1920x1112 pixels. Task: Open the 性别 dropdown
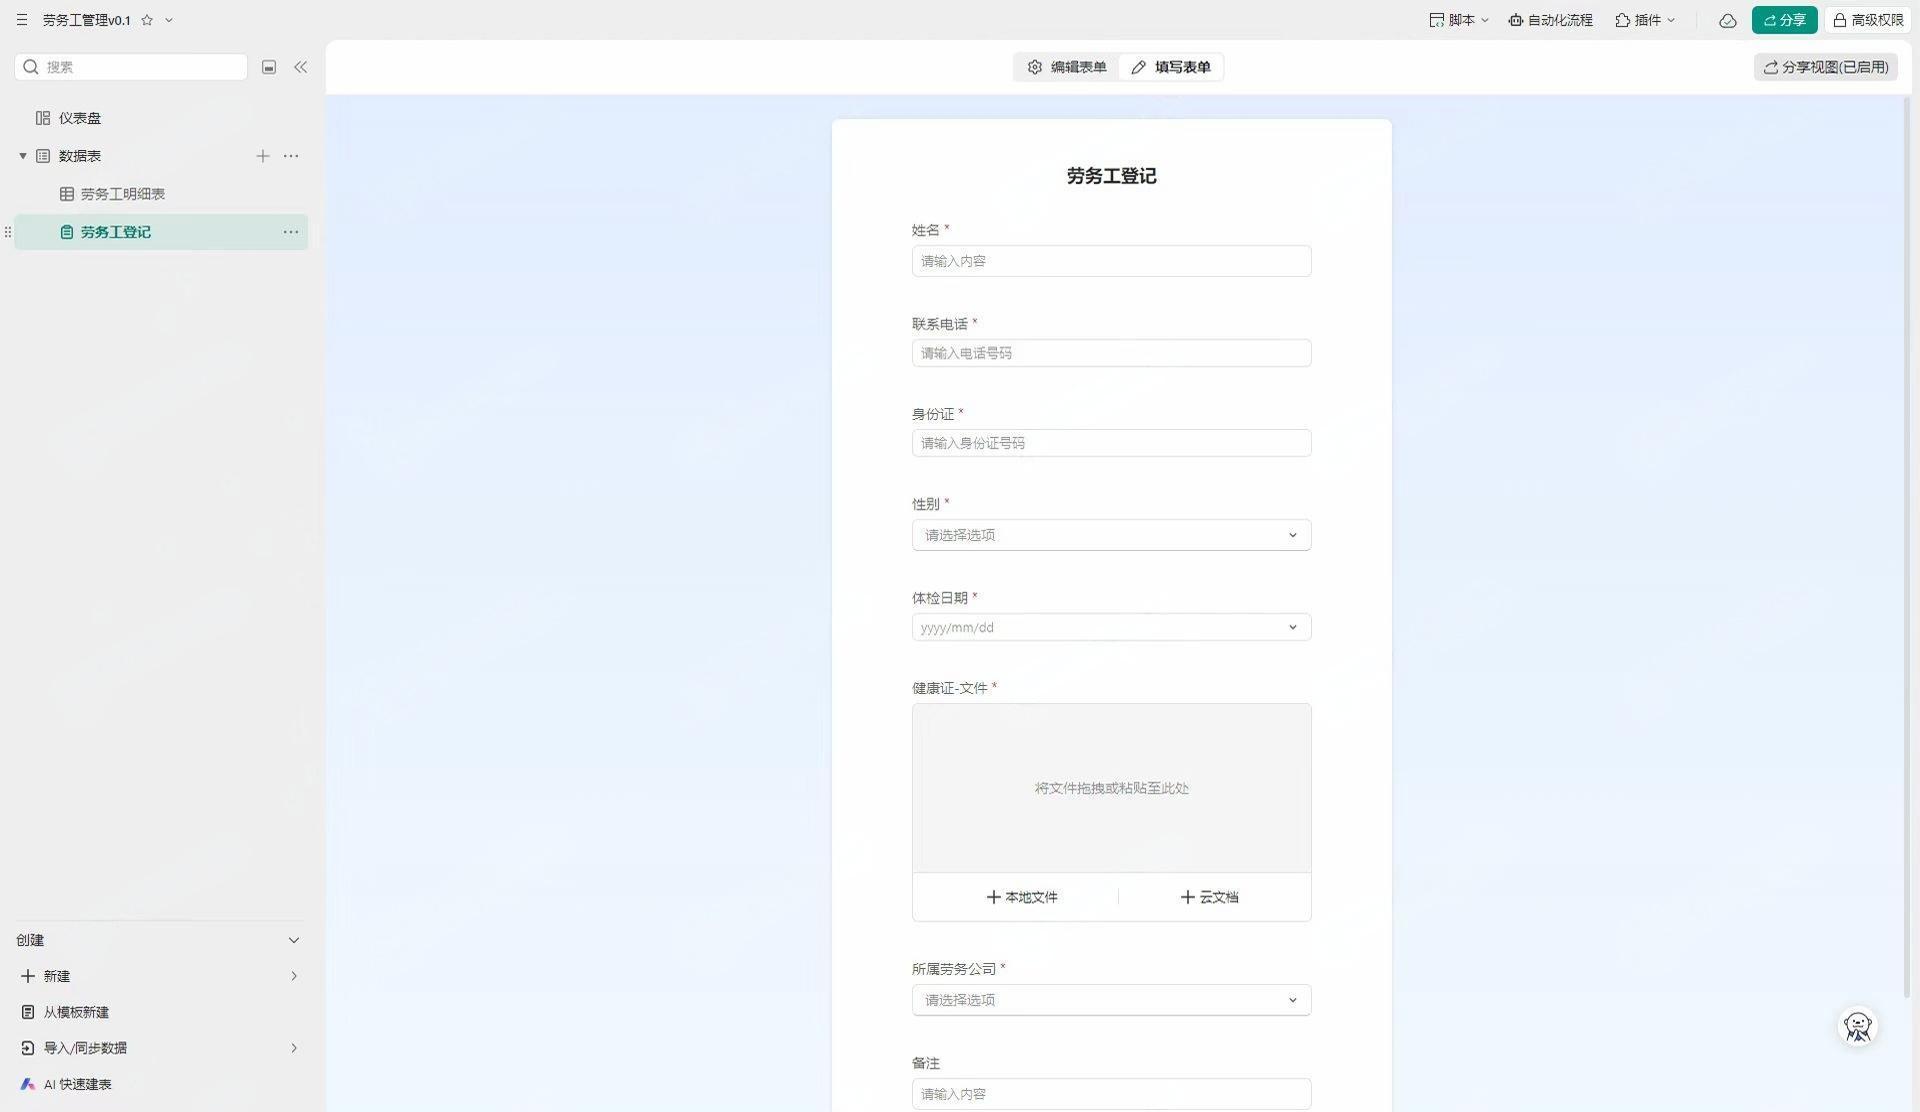click(x=1111, y=535)
